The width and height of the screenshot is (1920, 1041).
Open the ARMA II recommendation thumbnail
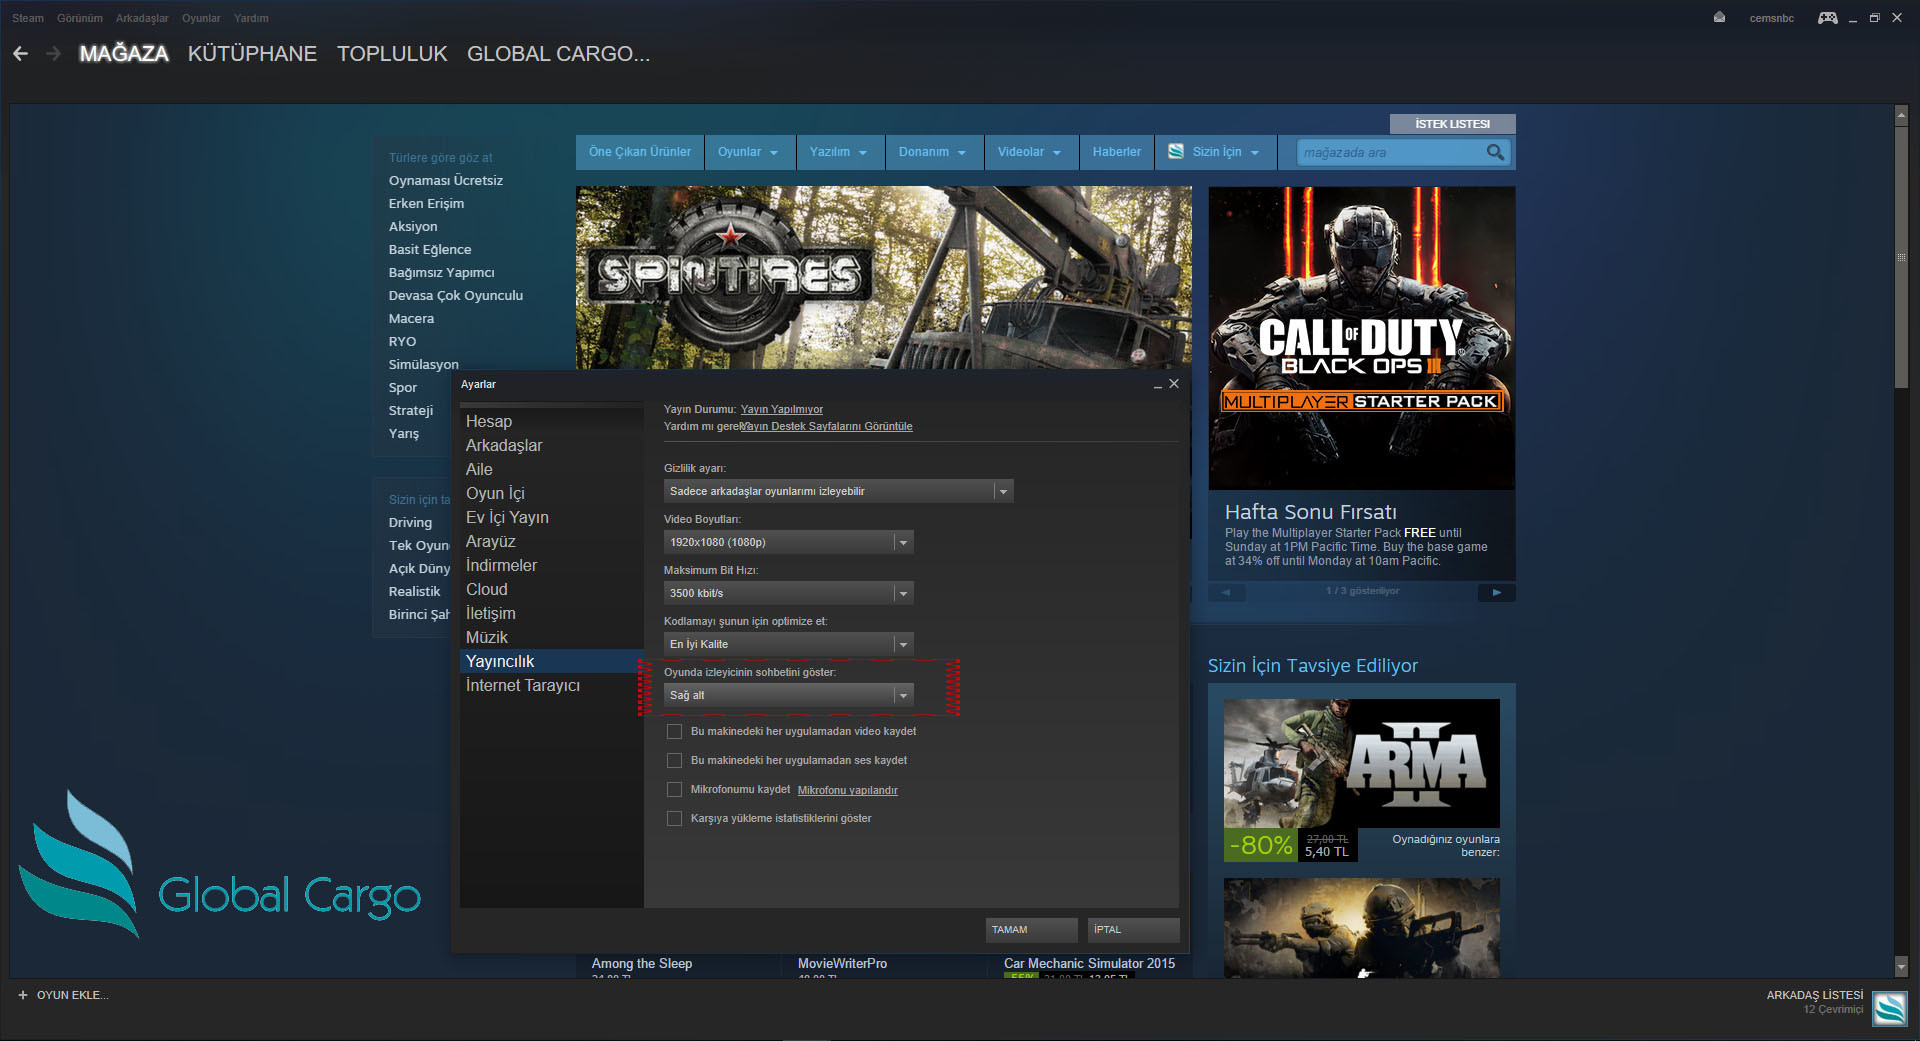click(1361, 764)
